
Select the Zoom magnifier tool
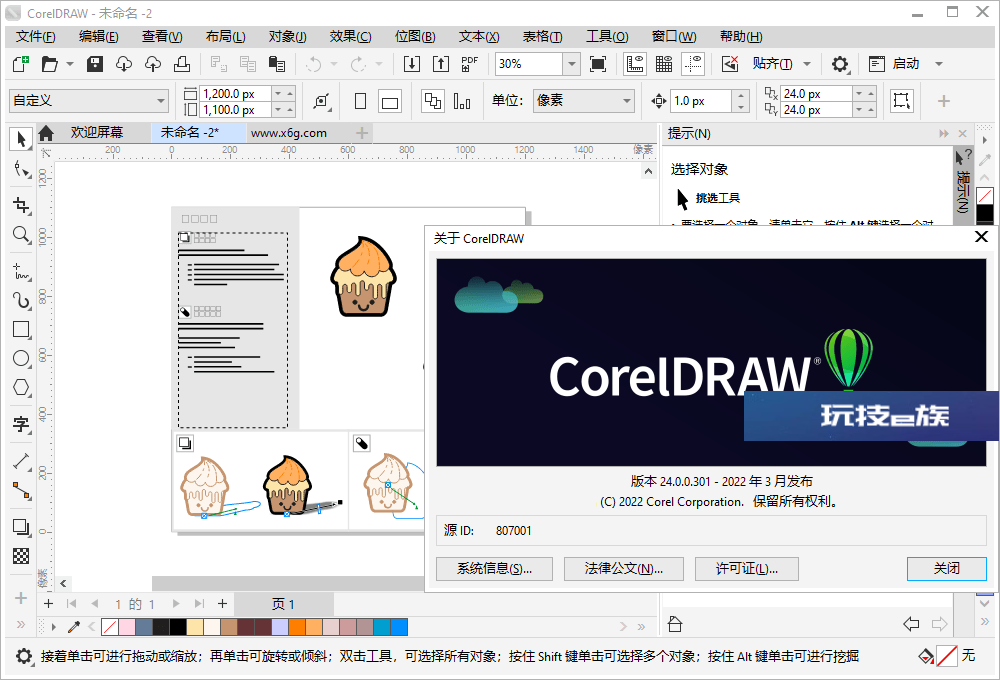[21, 235]
